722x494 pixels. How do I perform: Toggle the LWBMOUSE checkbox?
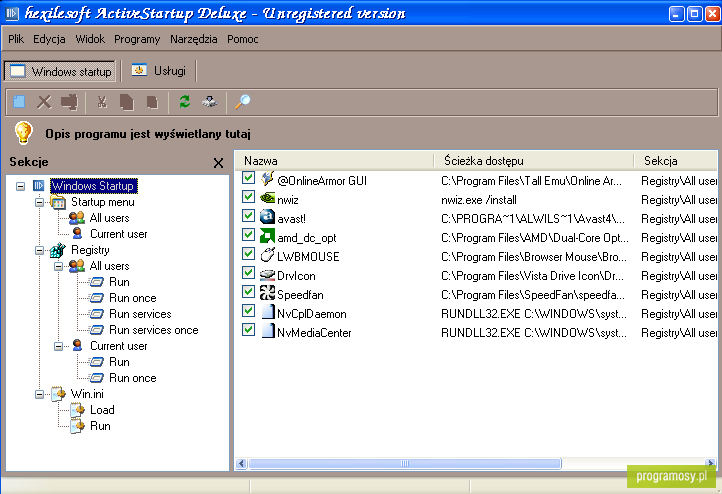(x=249, y=254)
